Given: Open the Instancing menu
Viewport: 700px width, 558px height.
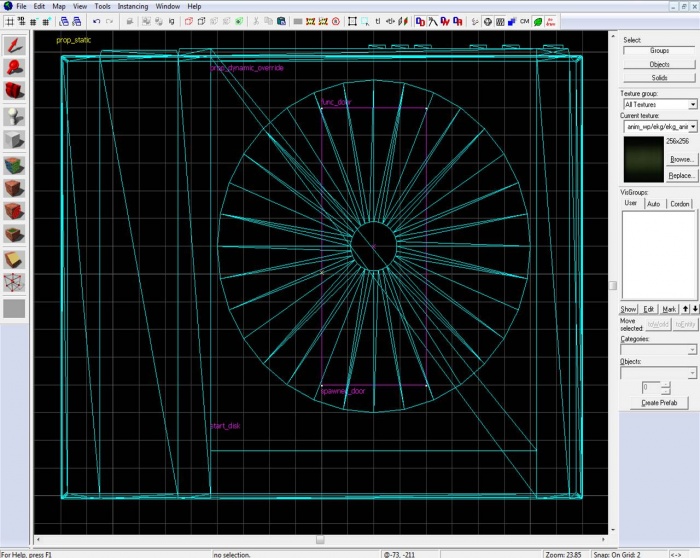Looking at the screenshot, I should coord(132,6).
